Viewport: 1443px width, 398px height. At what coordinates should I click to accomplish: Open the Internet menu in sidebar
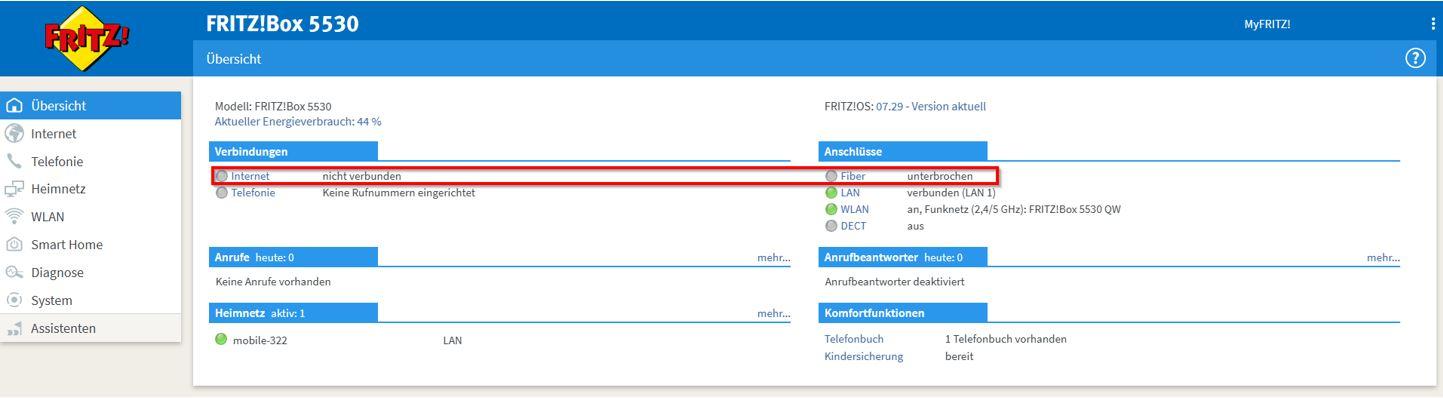point(91,133)
